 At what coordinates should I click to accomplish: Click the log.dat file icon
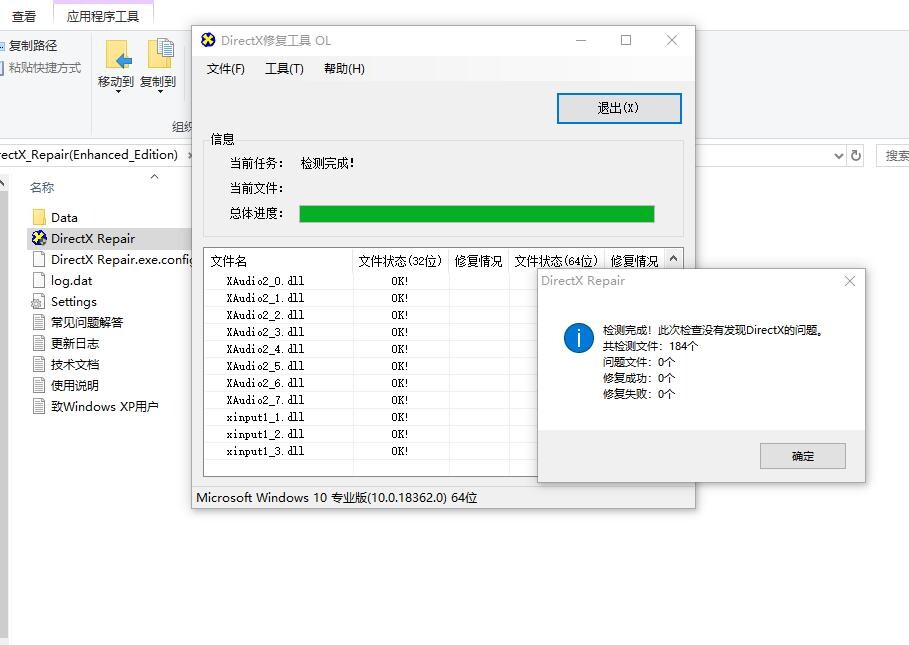click(39, 281)
